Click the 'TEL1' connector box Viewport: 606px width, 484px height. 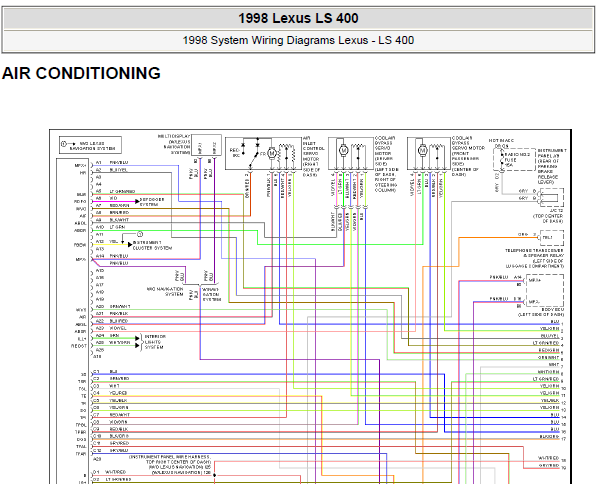552,237
